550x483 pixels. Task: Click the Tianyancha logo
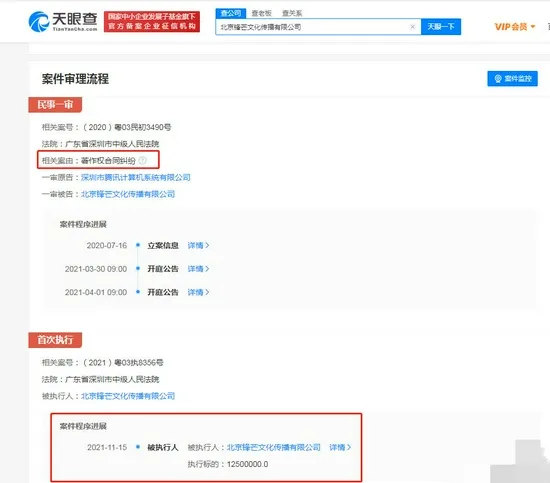(x=63, y=22)
